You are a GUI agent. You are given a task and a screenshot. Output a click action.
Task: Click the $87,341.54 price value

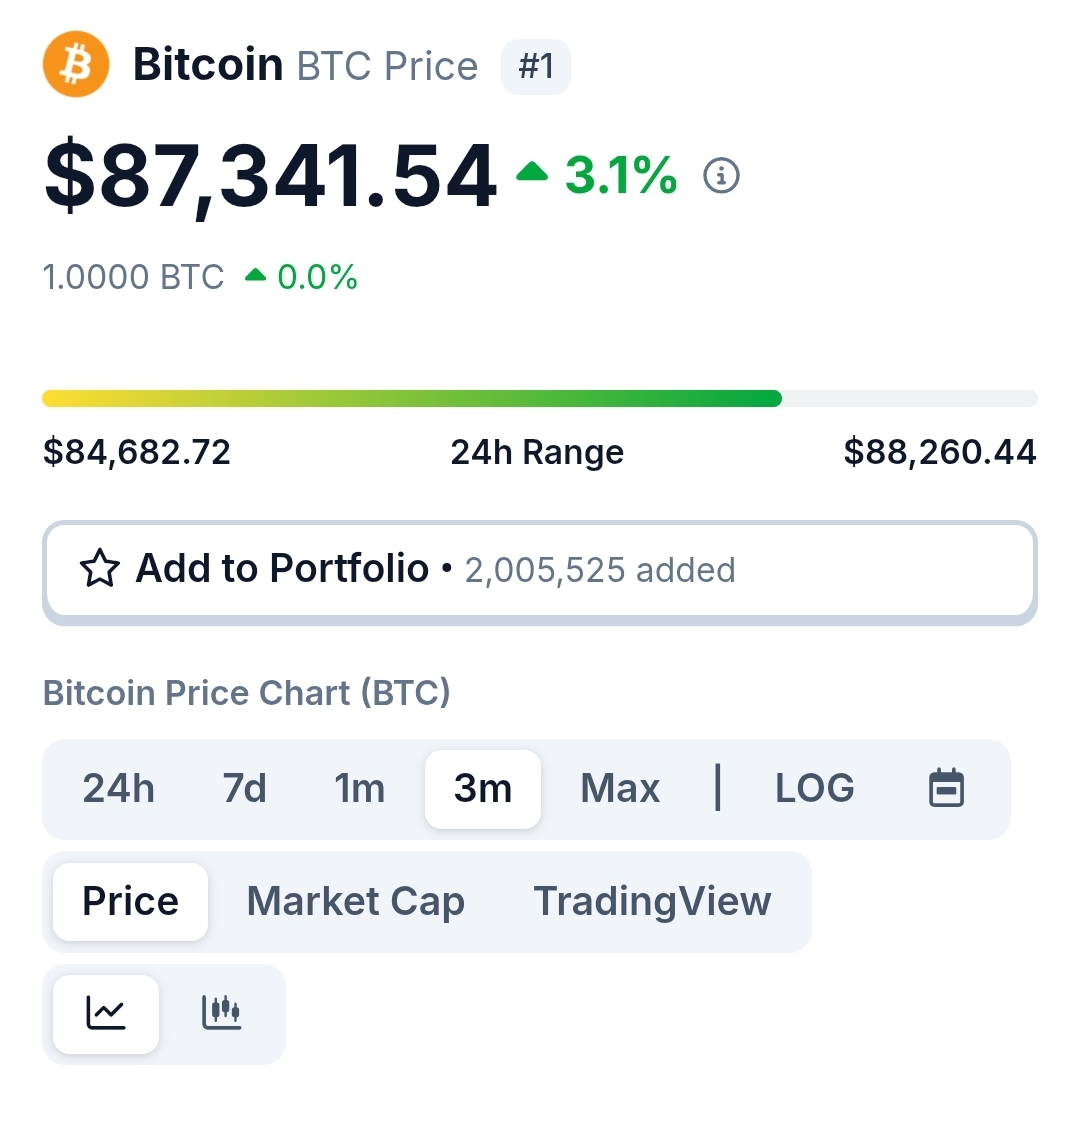click(x=271, y=176)
